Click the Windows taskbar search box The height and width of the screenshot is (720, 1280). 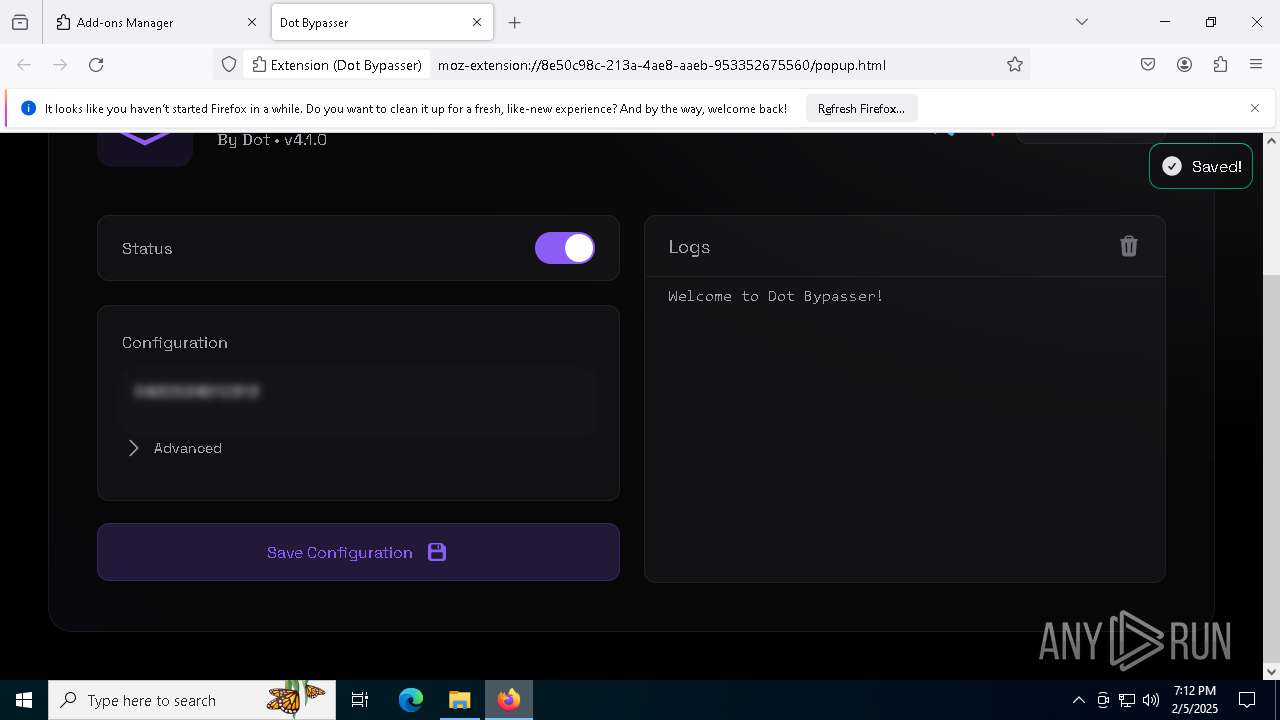pos(191,700)
